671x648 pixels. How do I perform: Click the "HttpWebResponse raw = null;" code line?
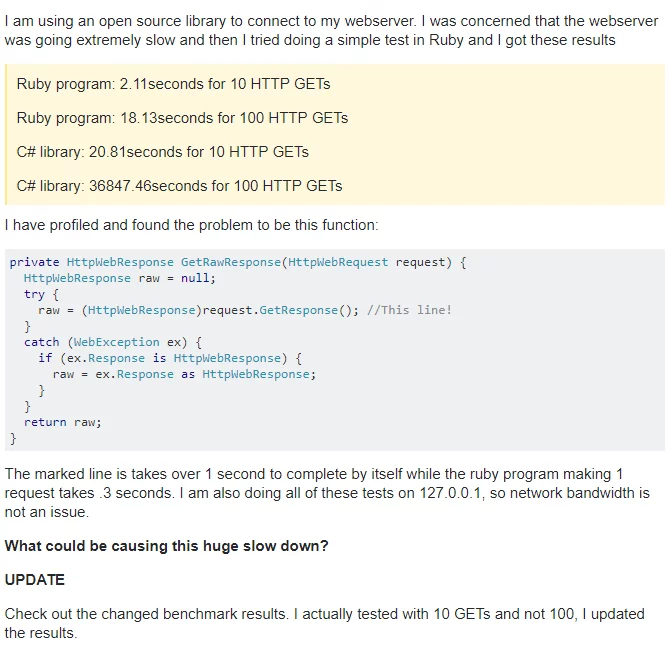click(119, 278)
